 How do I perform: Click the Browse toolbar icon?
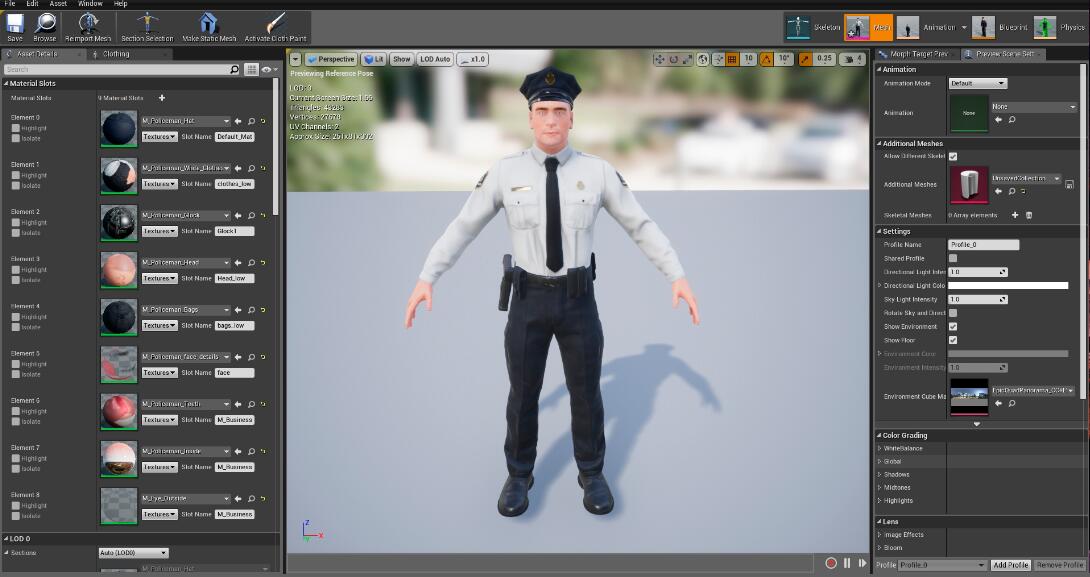coord(45,24)
